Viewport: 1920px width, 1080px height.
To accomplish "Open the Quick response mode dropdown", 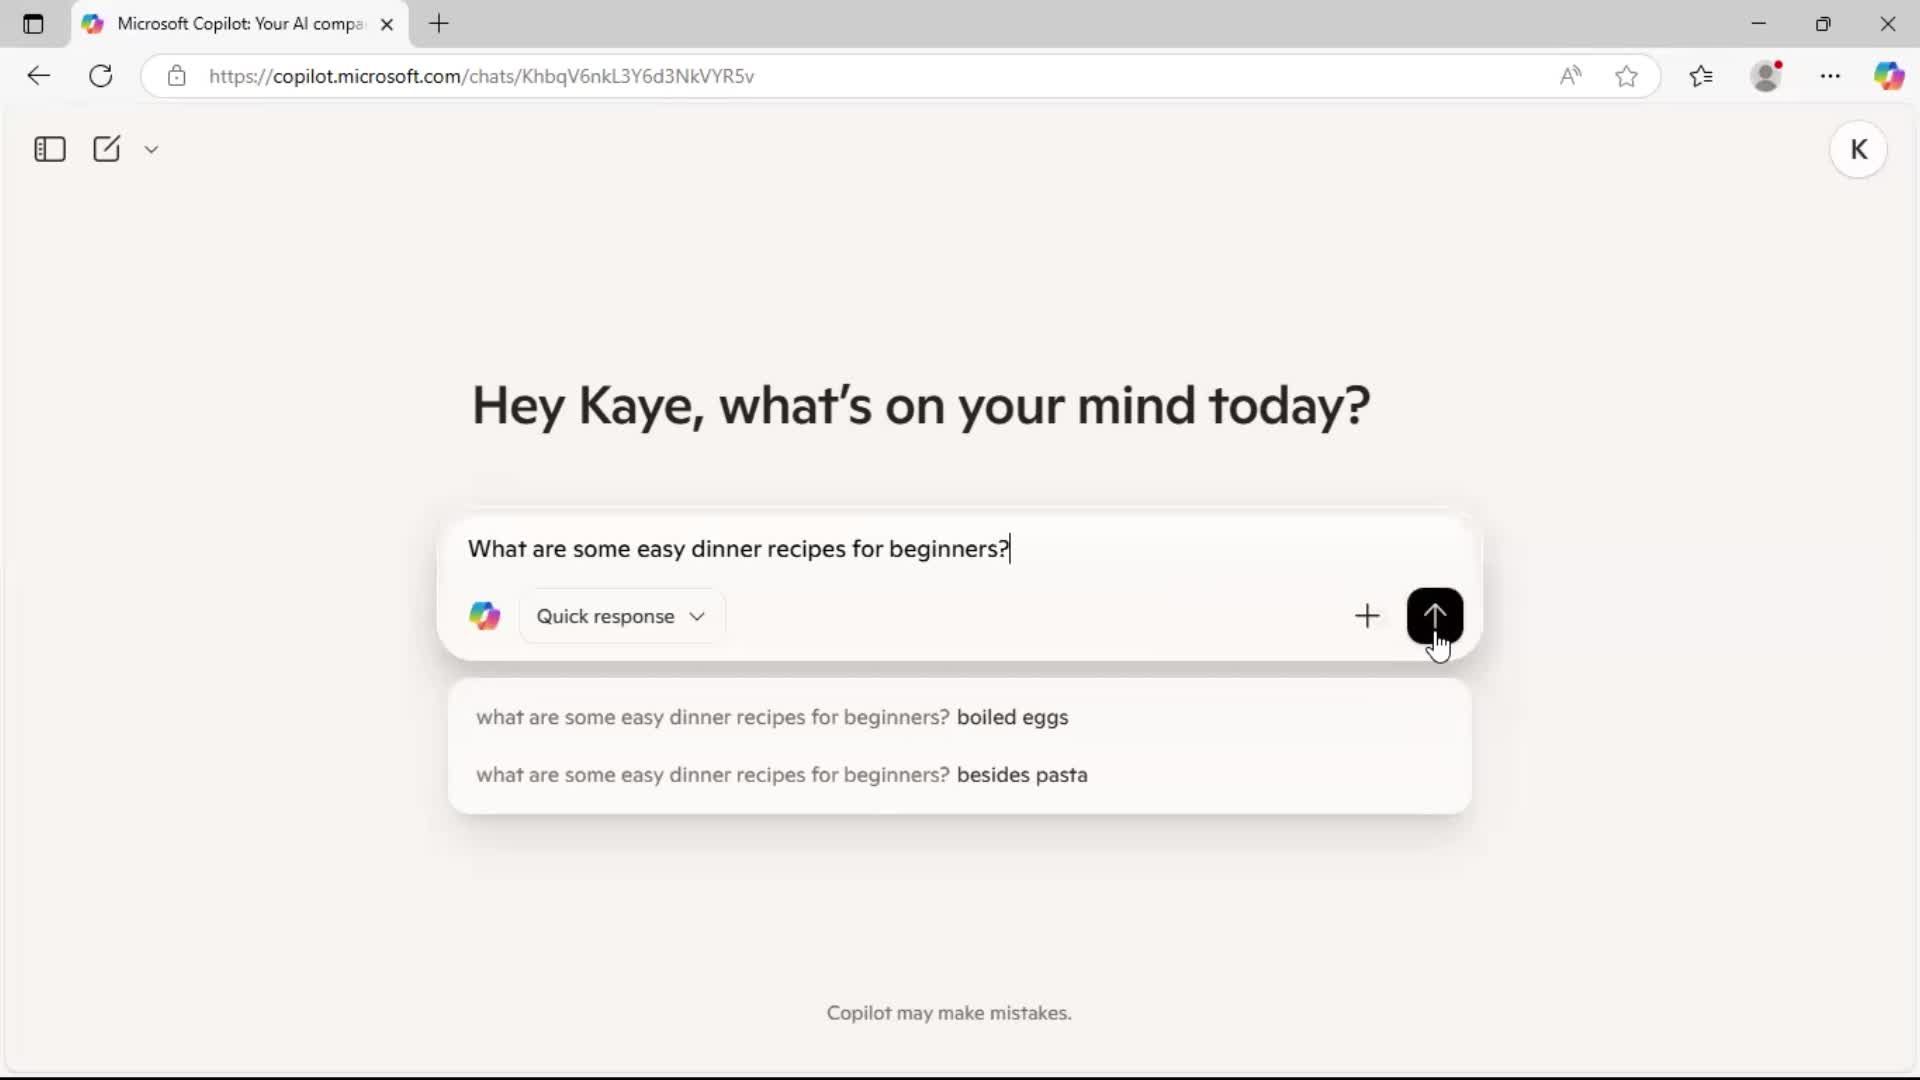I will click(621, 616).
